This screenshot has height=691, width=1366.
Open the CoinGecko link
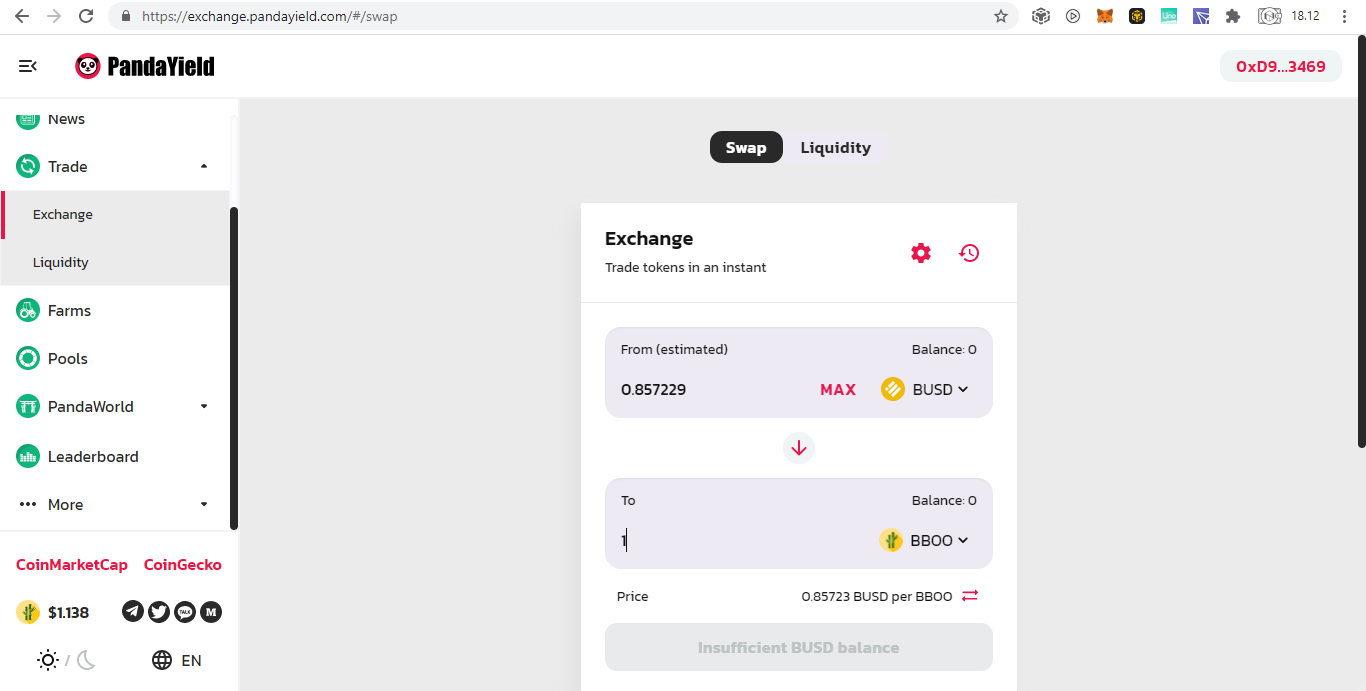[183, 564]
